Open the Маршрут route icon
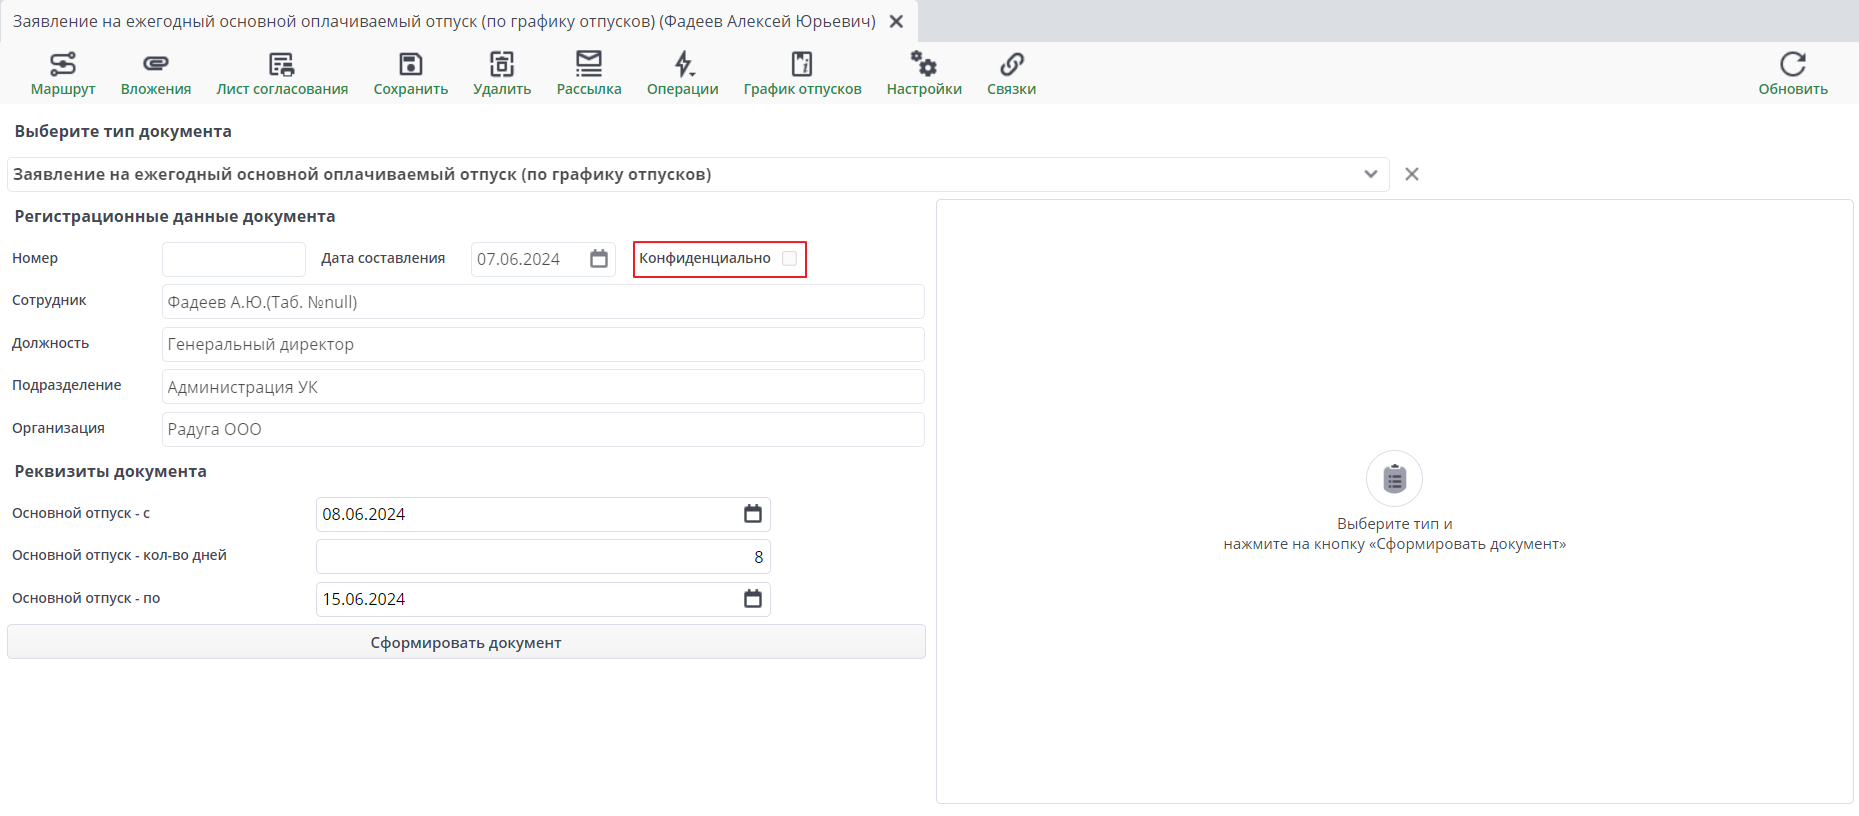Image resolution: width=1859 pixels, height=816 pixels. [63, 64]
